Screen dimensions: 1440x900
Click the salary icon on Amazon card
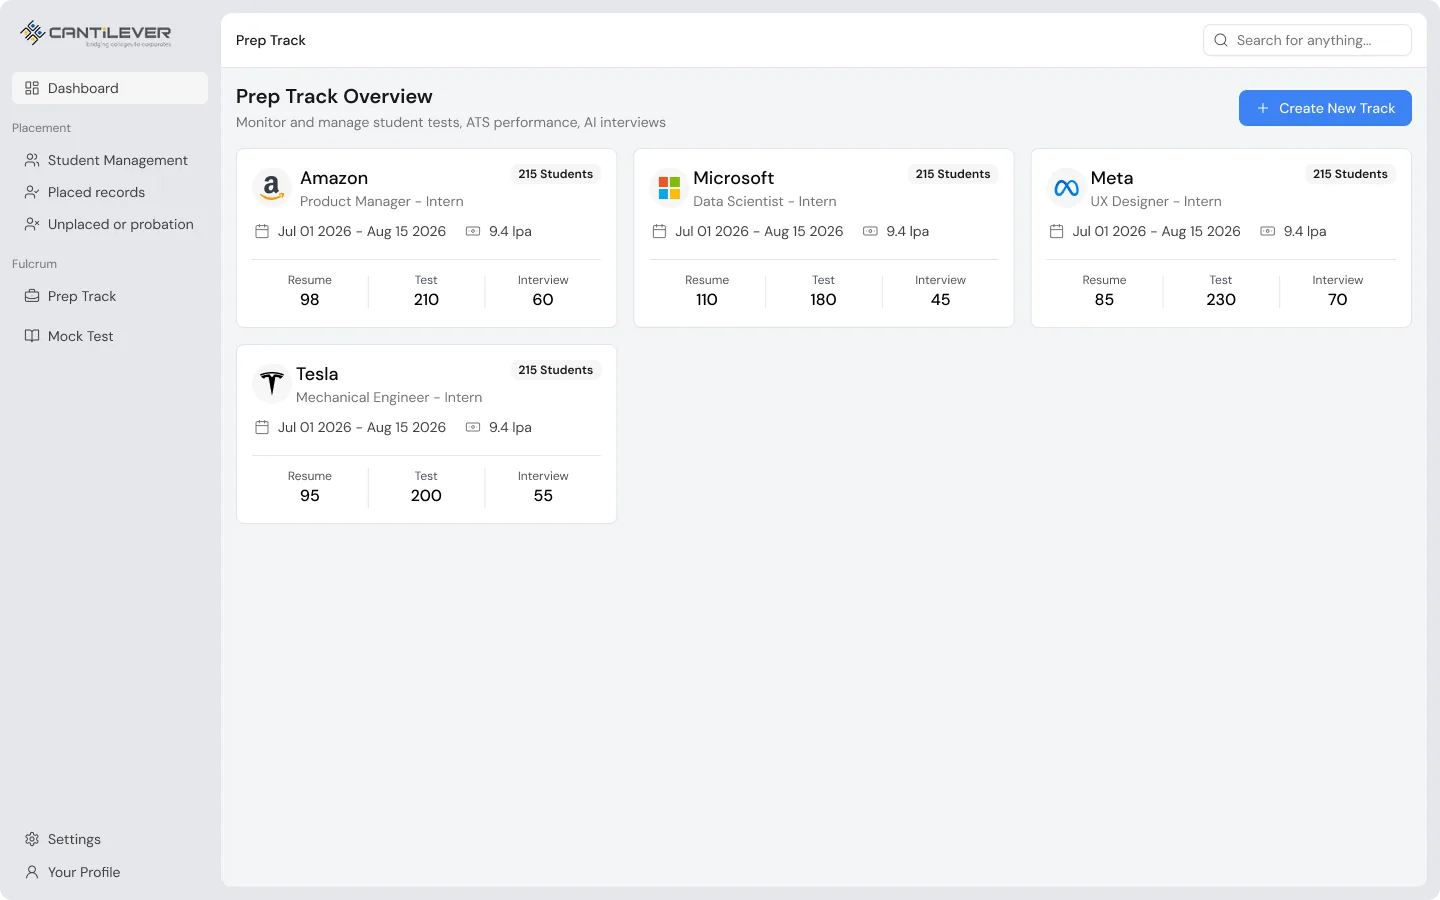click(473, 231)
